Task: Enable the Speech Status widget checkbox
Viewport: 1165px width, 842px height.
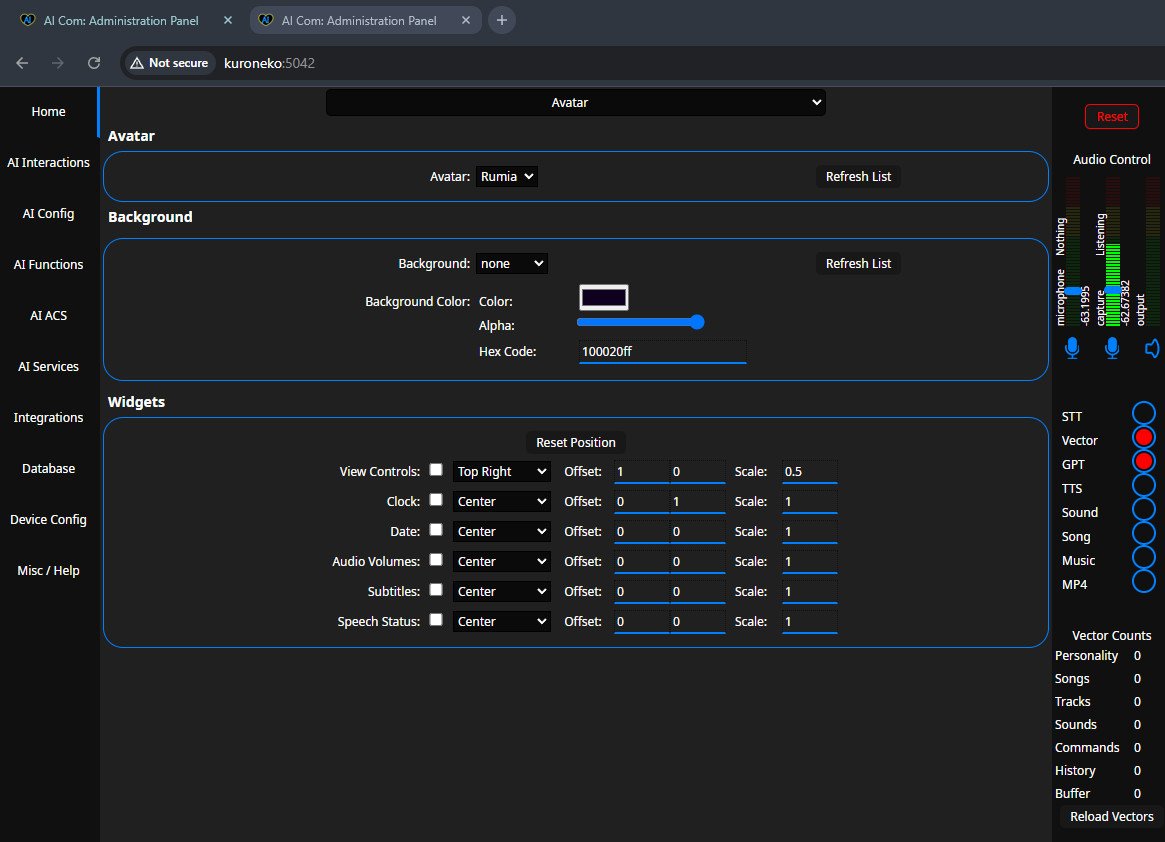Action: [436, 620]
